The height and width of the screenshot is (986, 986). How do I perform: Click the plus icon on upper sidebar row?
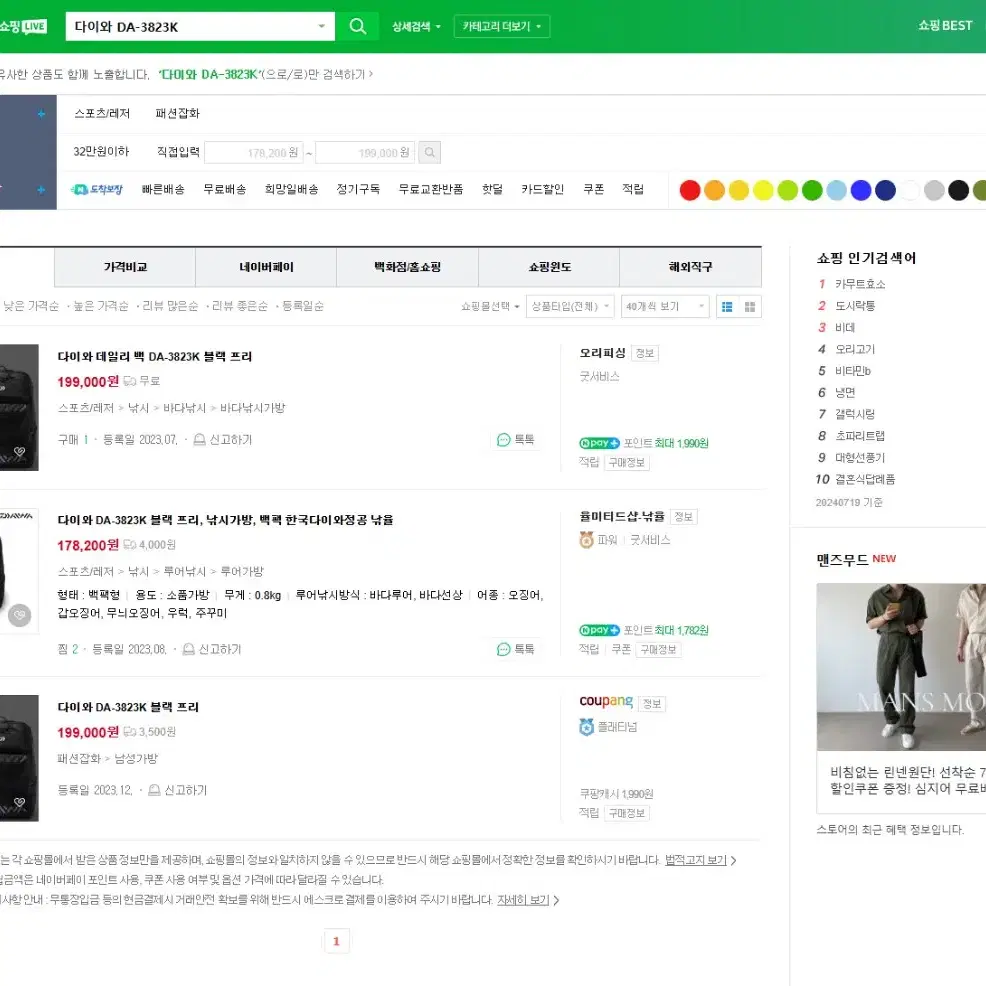tap(41, 114)
